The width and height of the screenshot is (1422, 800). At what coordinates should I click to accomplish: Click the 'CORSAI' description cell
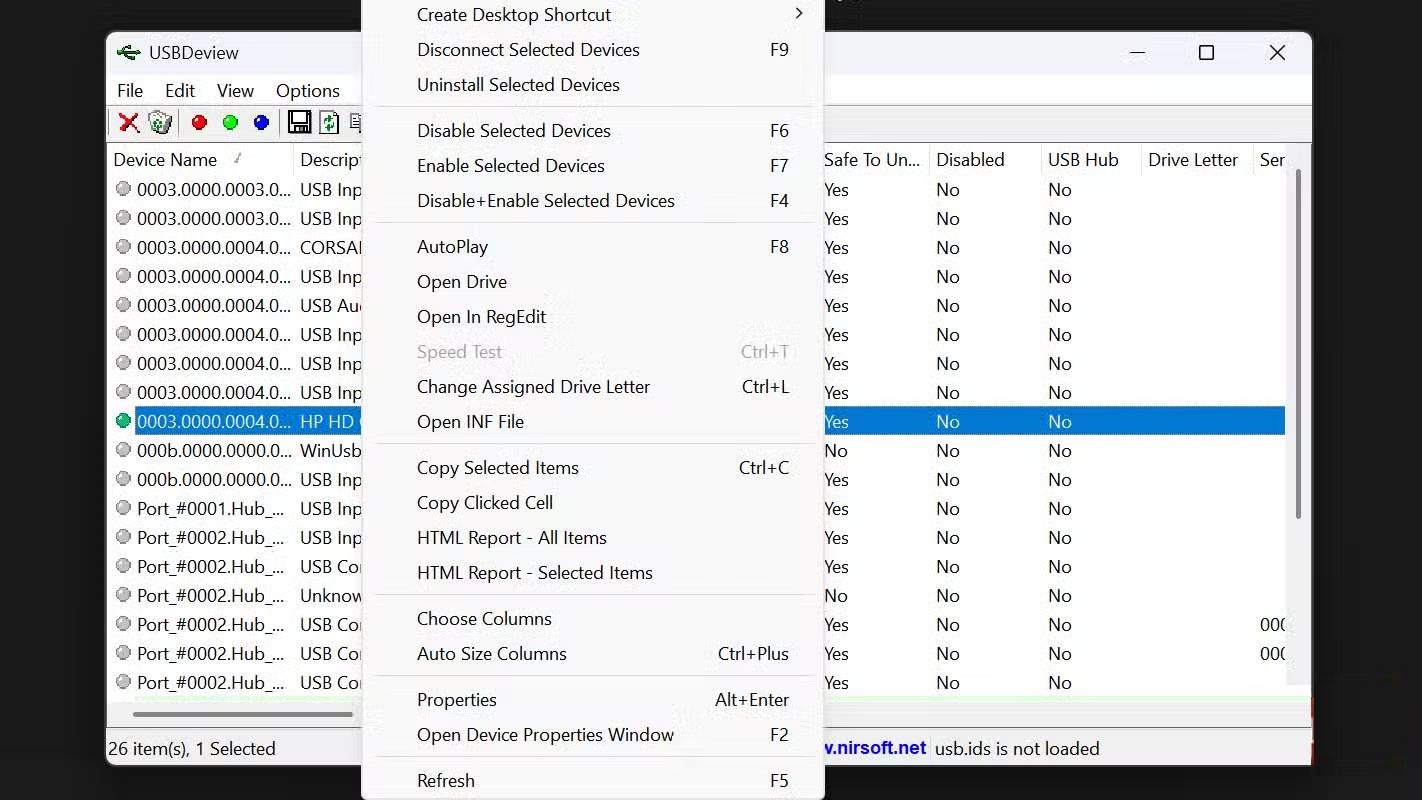pyautogui.click(x=330, y=248)
